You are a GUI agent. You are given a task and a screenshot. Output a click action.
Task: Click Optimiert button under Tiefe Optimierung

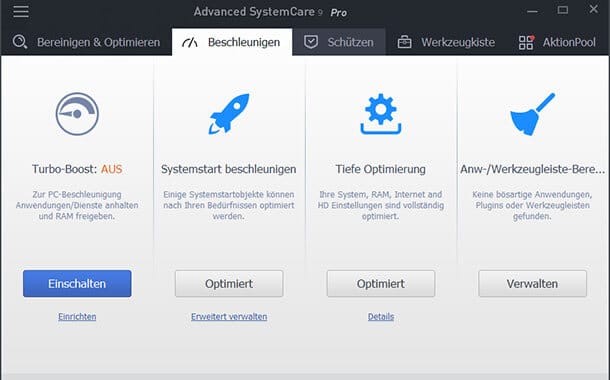[380, 284]
